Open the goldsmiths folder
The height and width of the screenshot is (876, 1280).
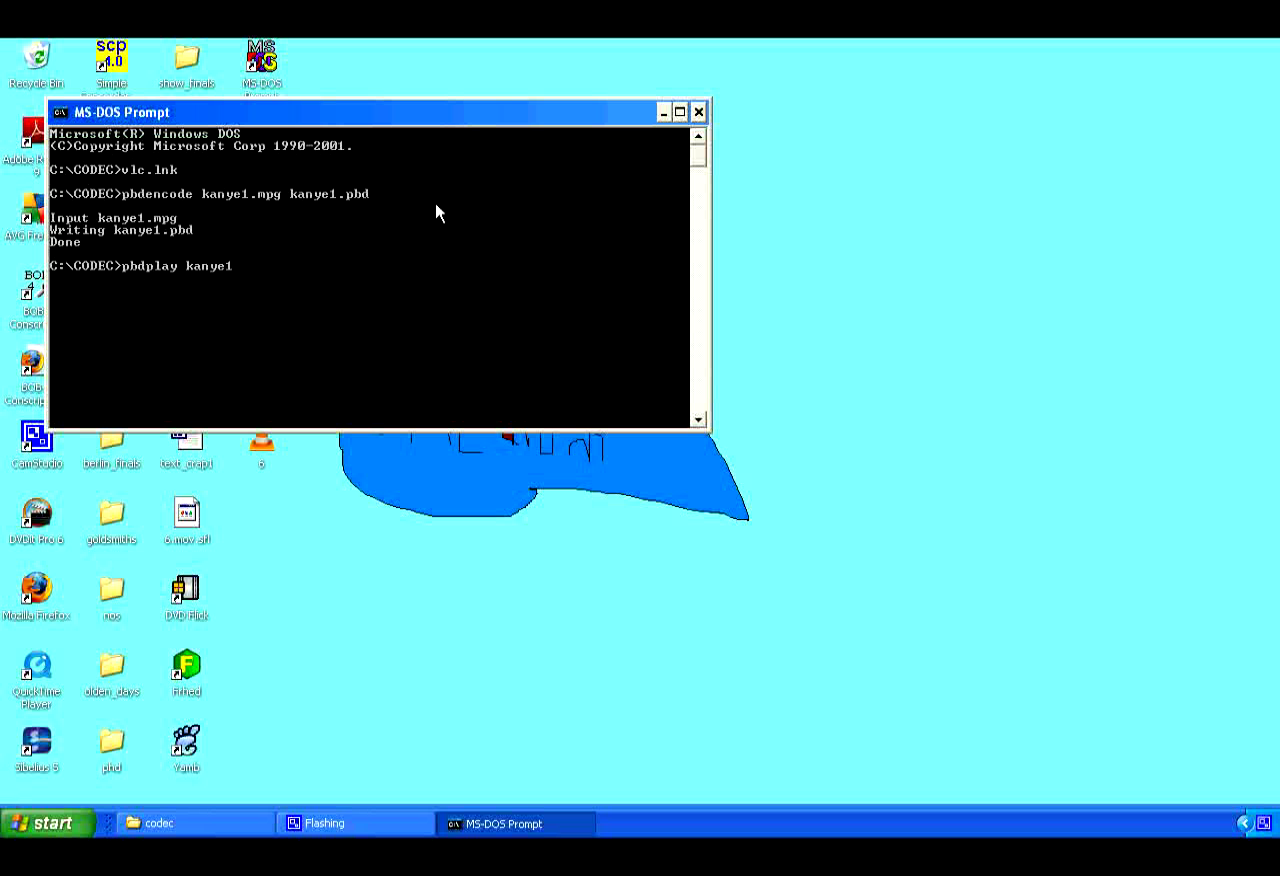[111, 522]
